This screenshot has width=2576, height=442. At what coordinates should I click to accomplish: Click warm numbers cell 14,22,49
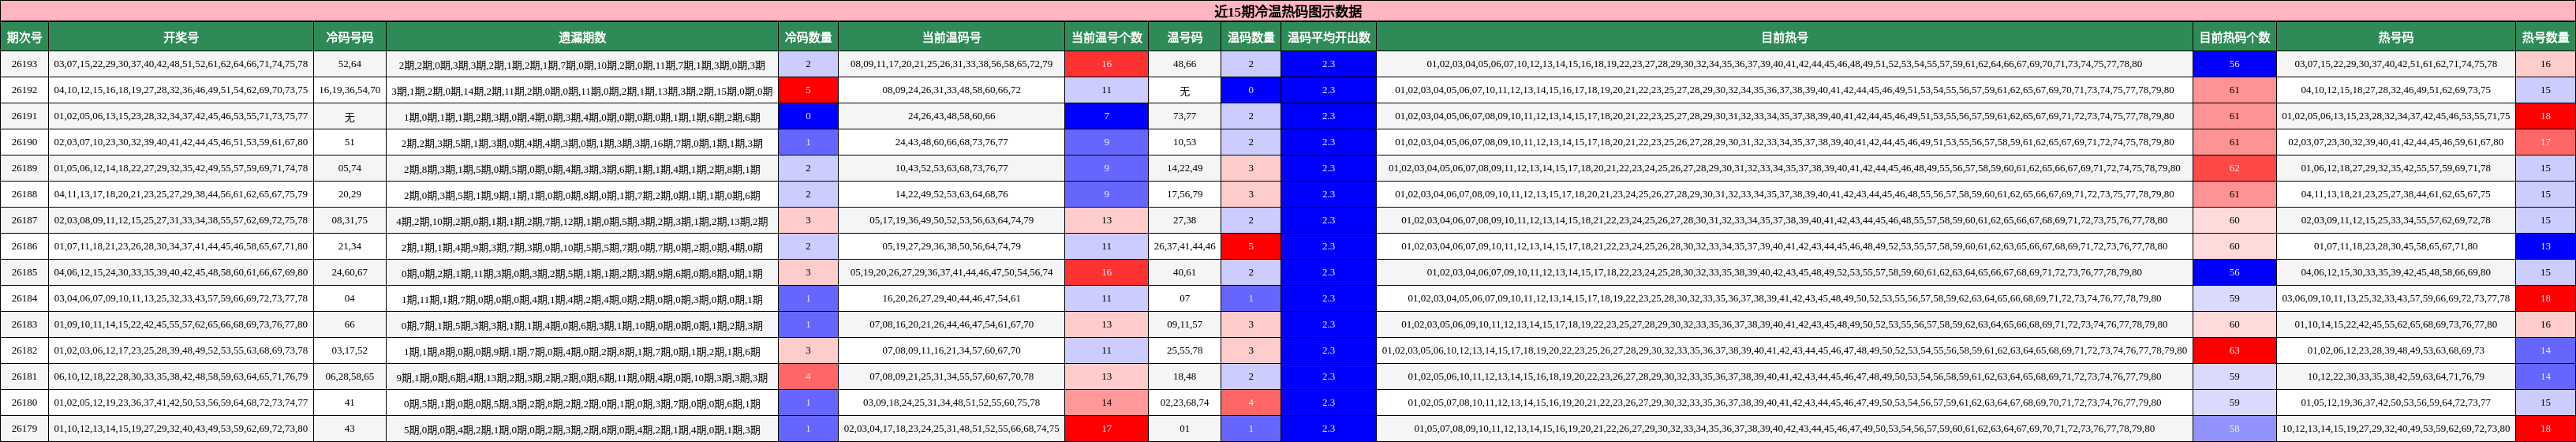[1184, 168]
